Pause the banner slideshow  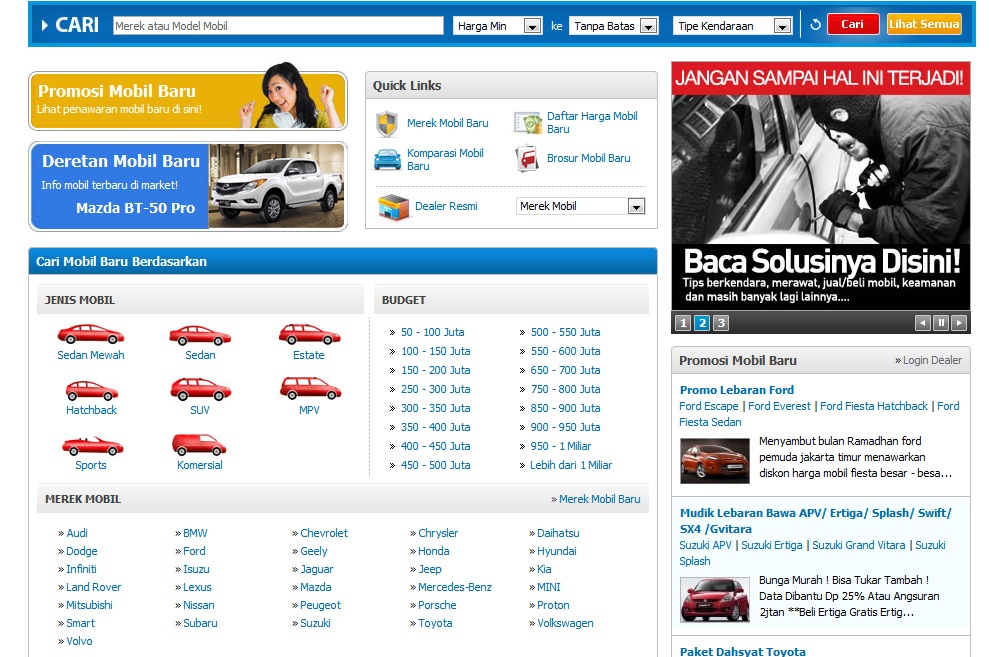(941, 323)
